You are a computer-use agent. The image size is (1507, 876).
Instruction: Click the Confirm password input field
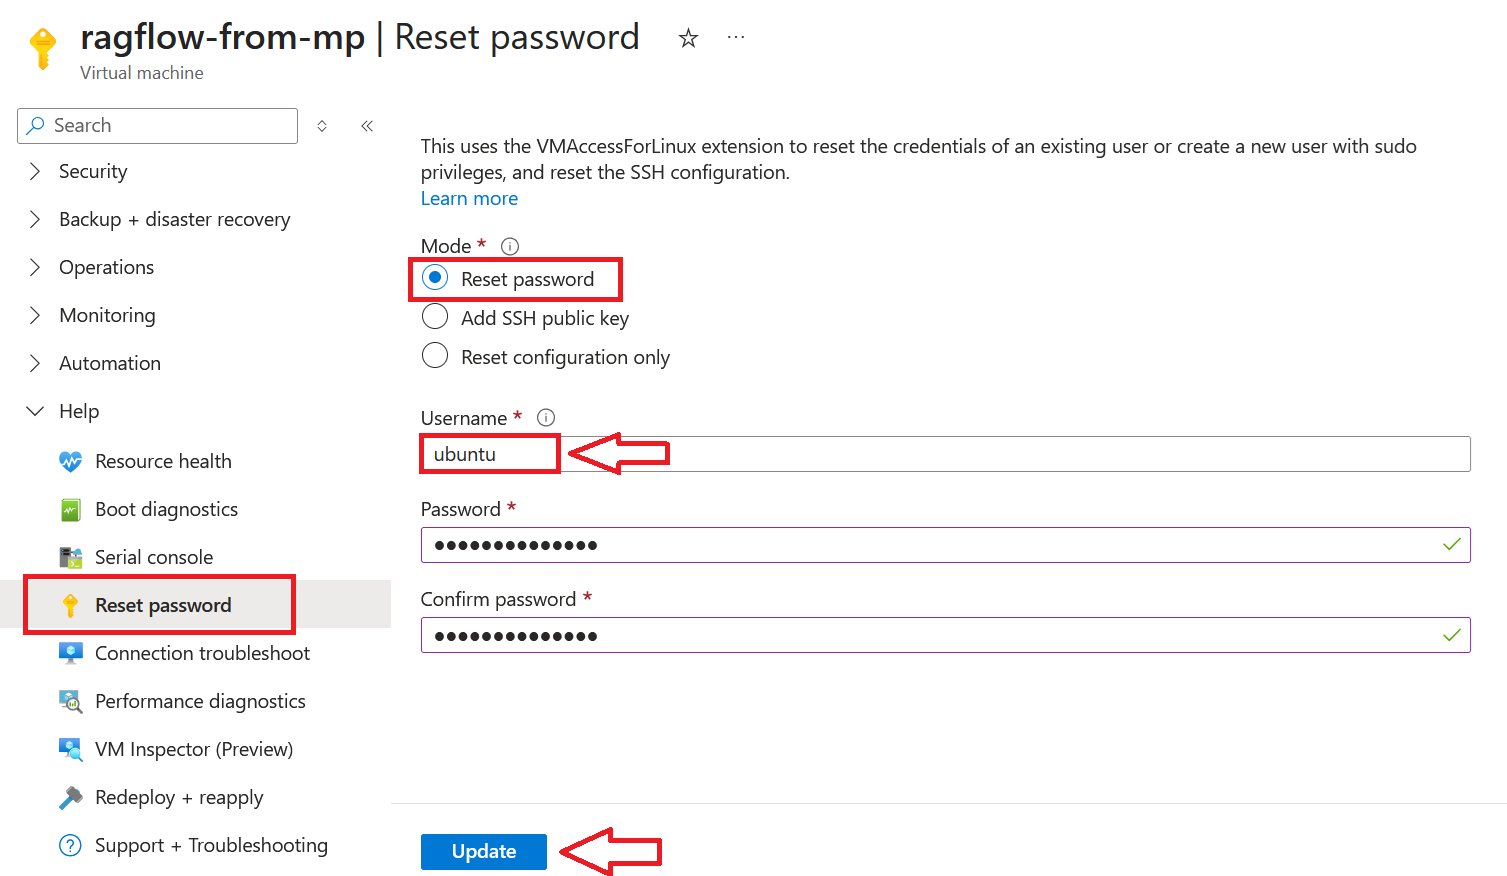[x=945, y=635]
